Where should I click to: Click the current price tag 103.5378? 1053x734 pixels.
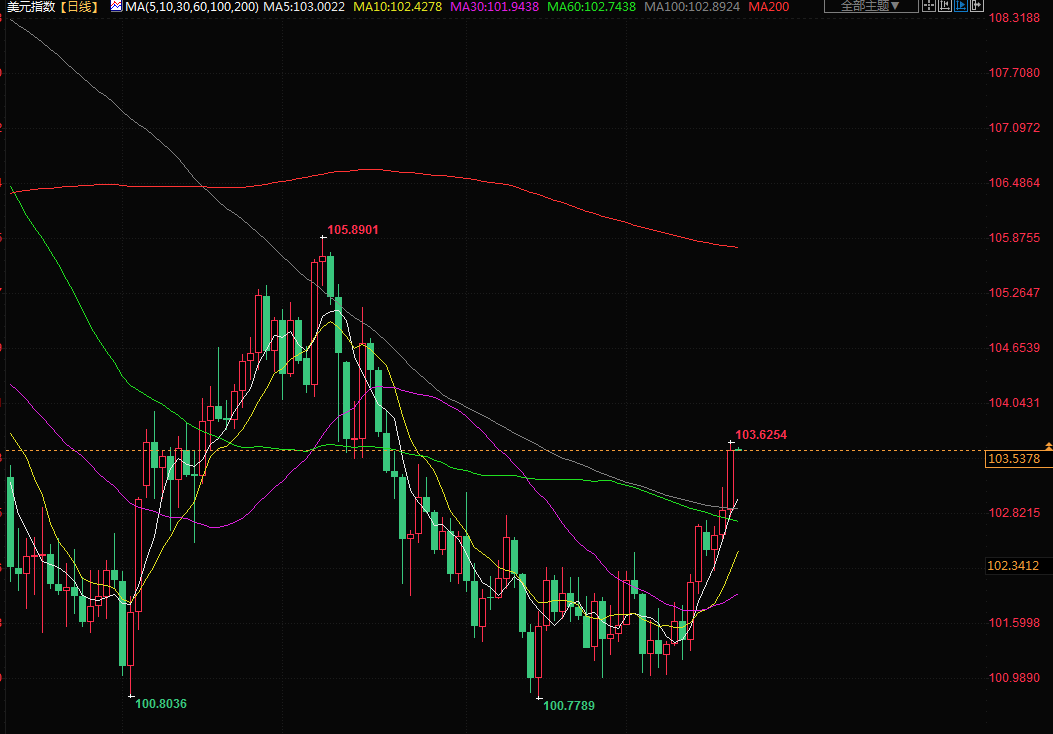click(x=1014, y=459)
